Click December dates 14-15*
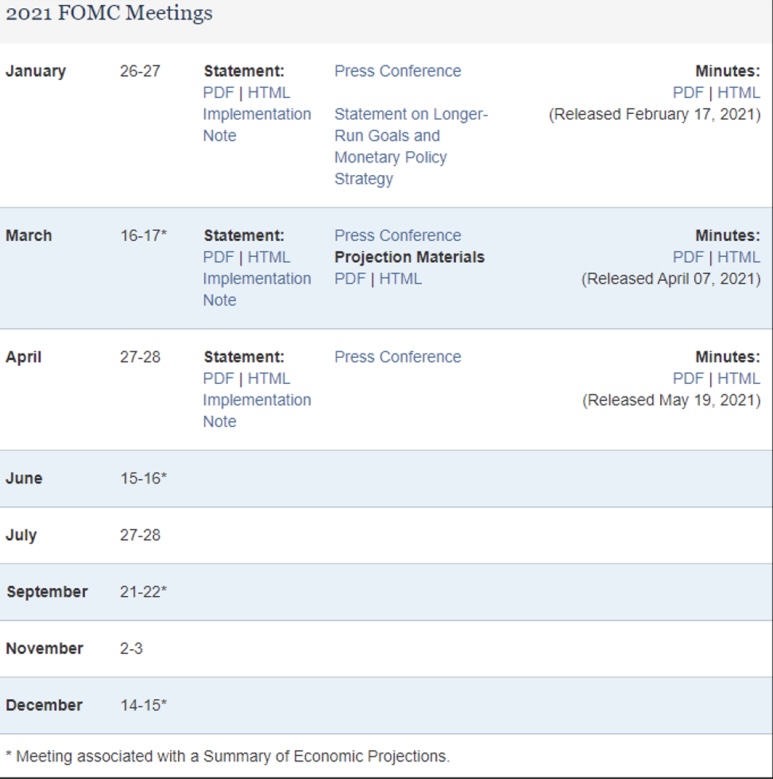Screen dimensions: 773x779 click(144, 705)
